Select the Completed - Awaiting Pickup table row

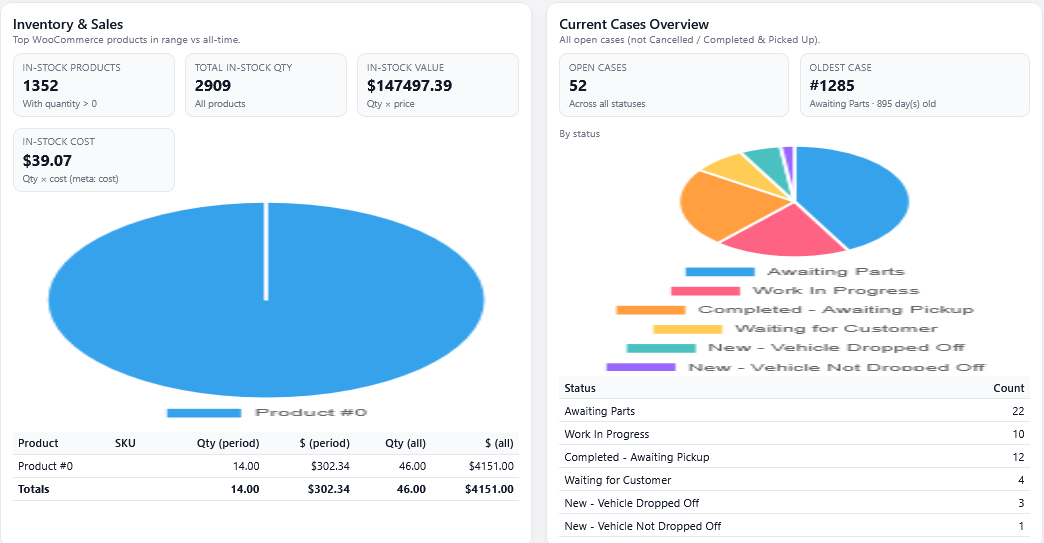[794, 457]
